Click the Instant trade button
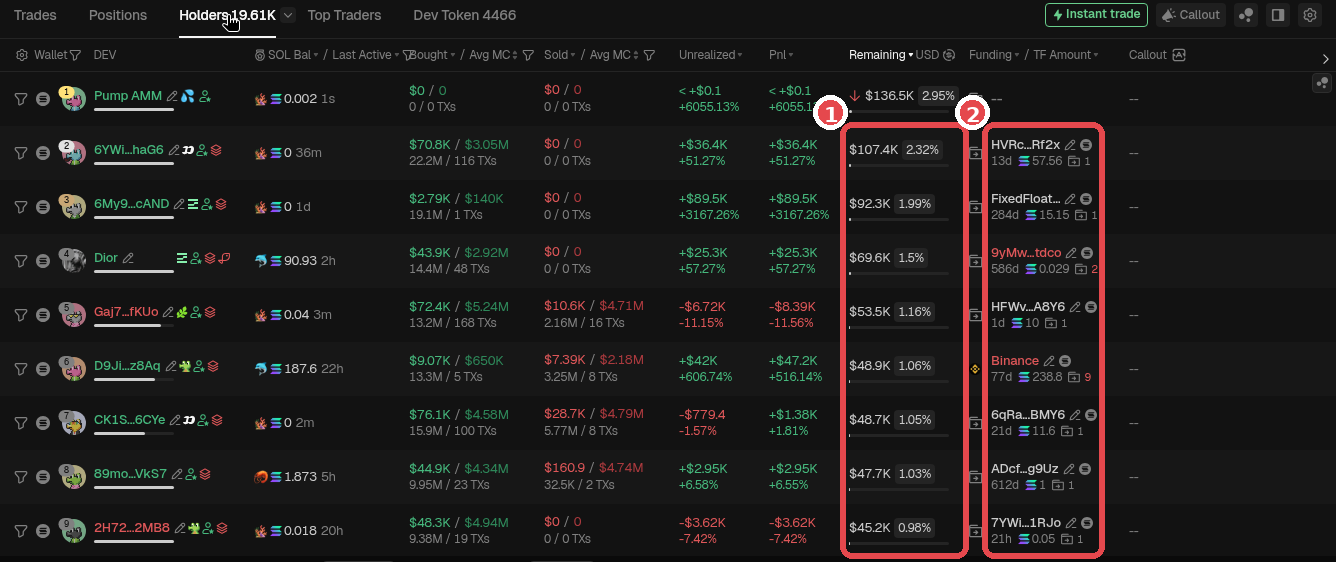The width and height of the screenshot is (1336, 562). [1096, 15]
